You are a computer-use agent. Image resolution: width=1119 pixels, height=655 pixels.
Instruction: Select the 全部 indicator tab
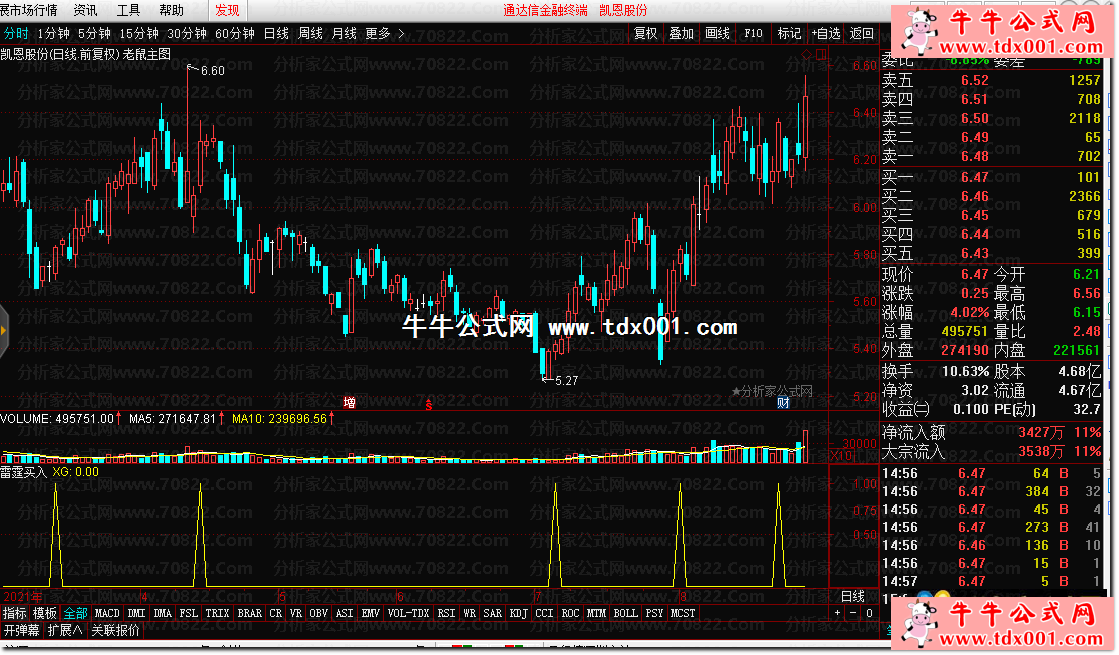[76, 613]
